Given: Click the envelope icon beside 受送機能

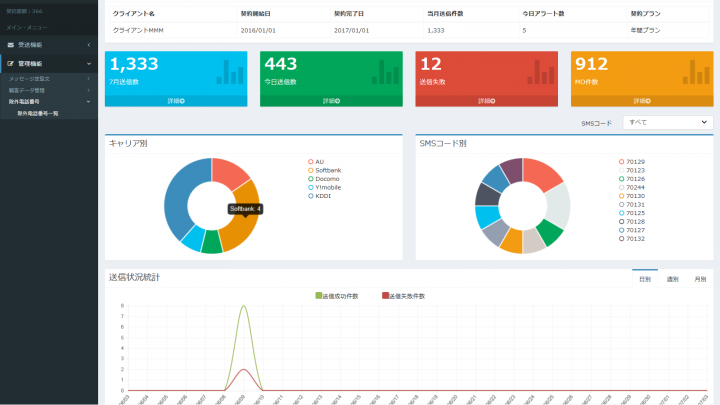Looking at the screenshot, I should (x=10, y=45).
